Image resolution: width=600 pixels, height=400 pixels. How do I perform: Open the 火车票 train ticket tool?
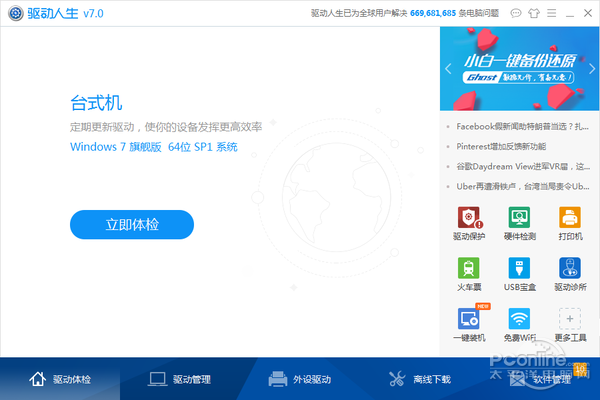tap(469, 274)
